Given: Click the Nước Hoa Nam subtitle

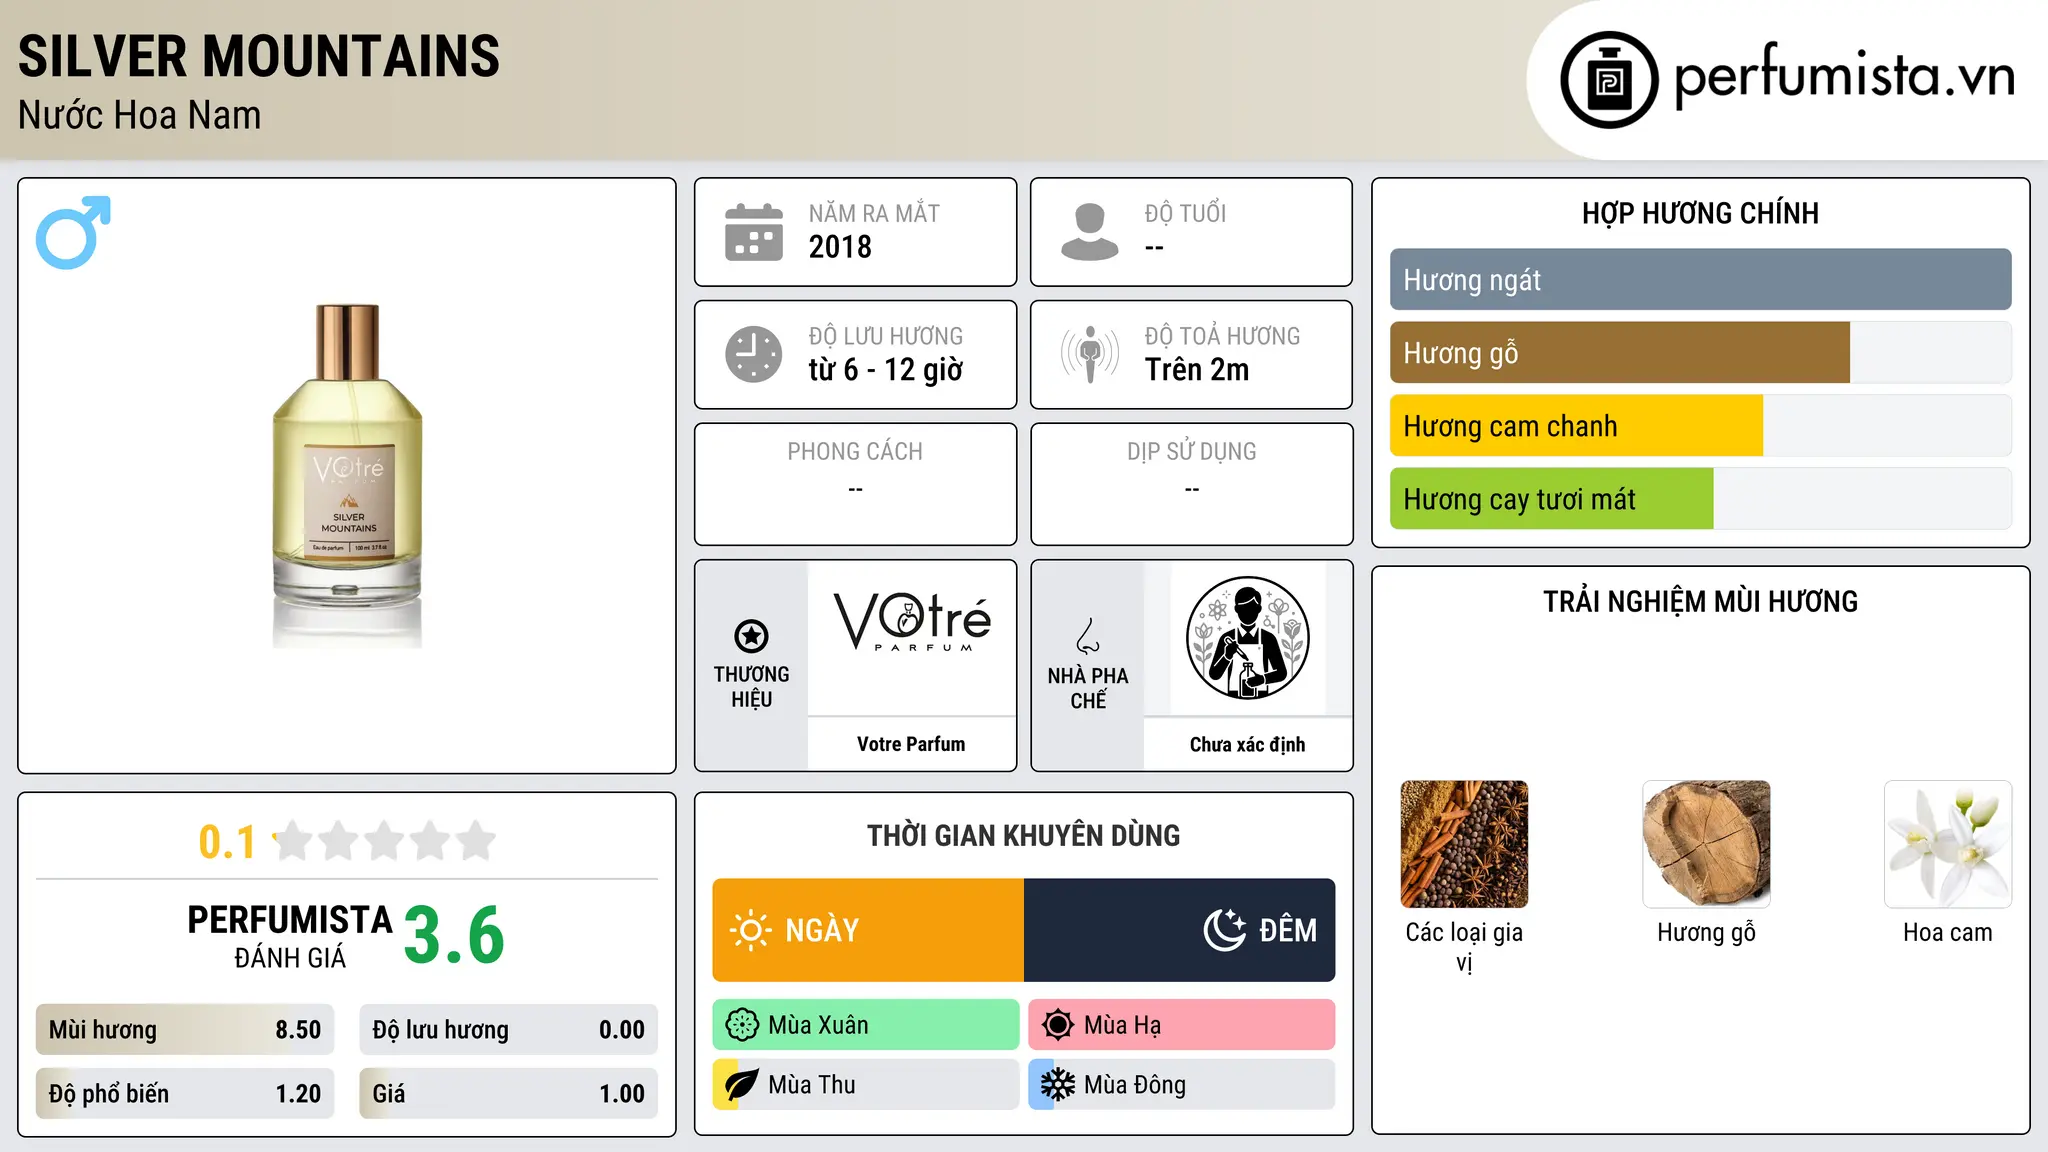Looking at the screenshot, I should pos(140,116).
